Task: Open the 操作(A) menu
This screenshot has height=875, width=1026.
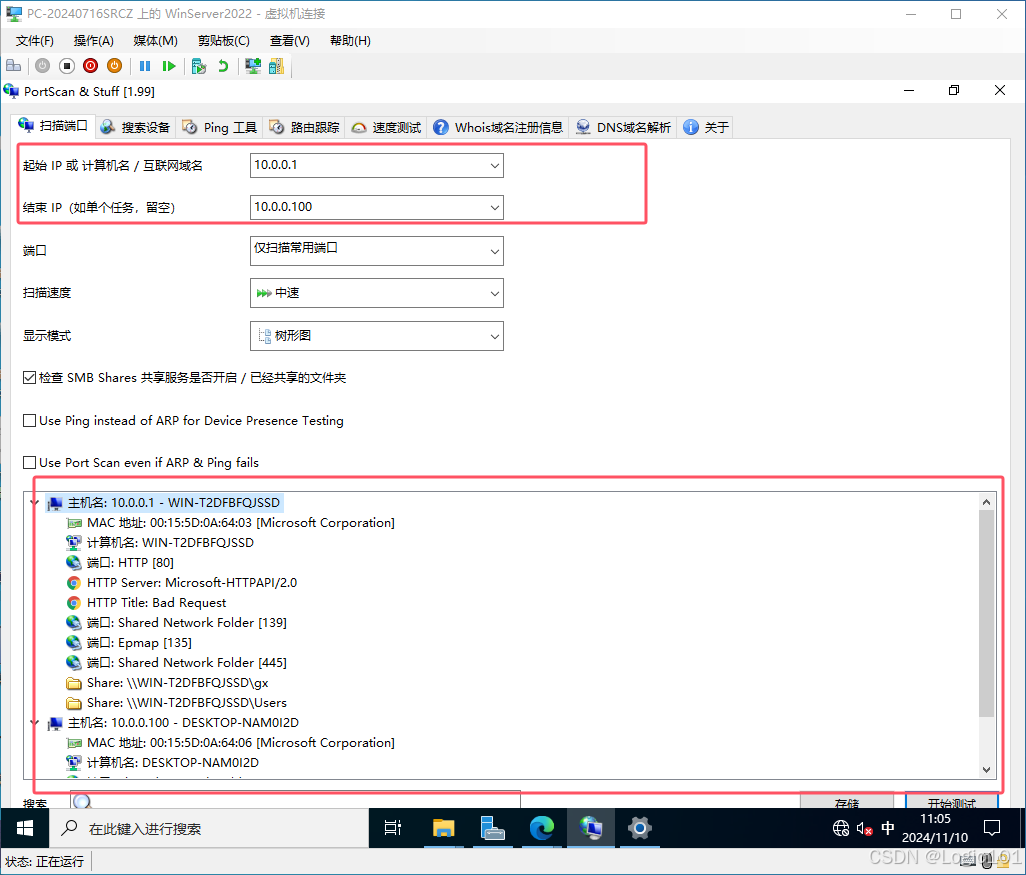Action: 94,41
